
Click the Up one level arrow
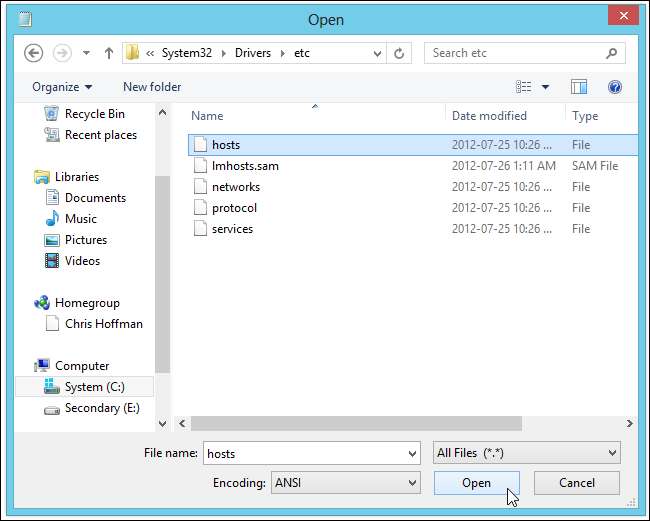point(106,53)
